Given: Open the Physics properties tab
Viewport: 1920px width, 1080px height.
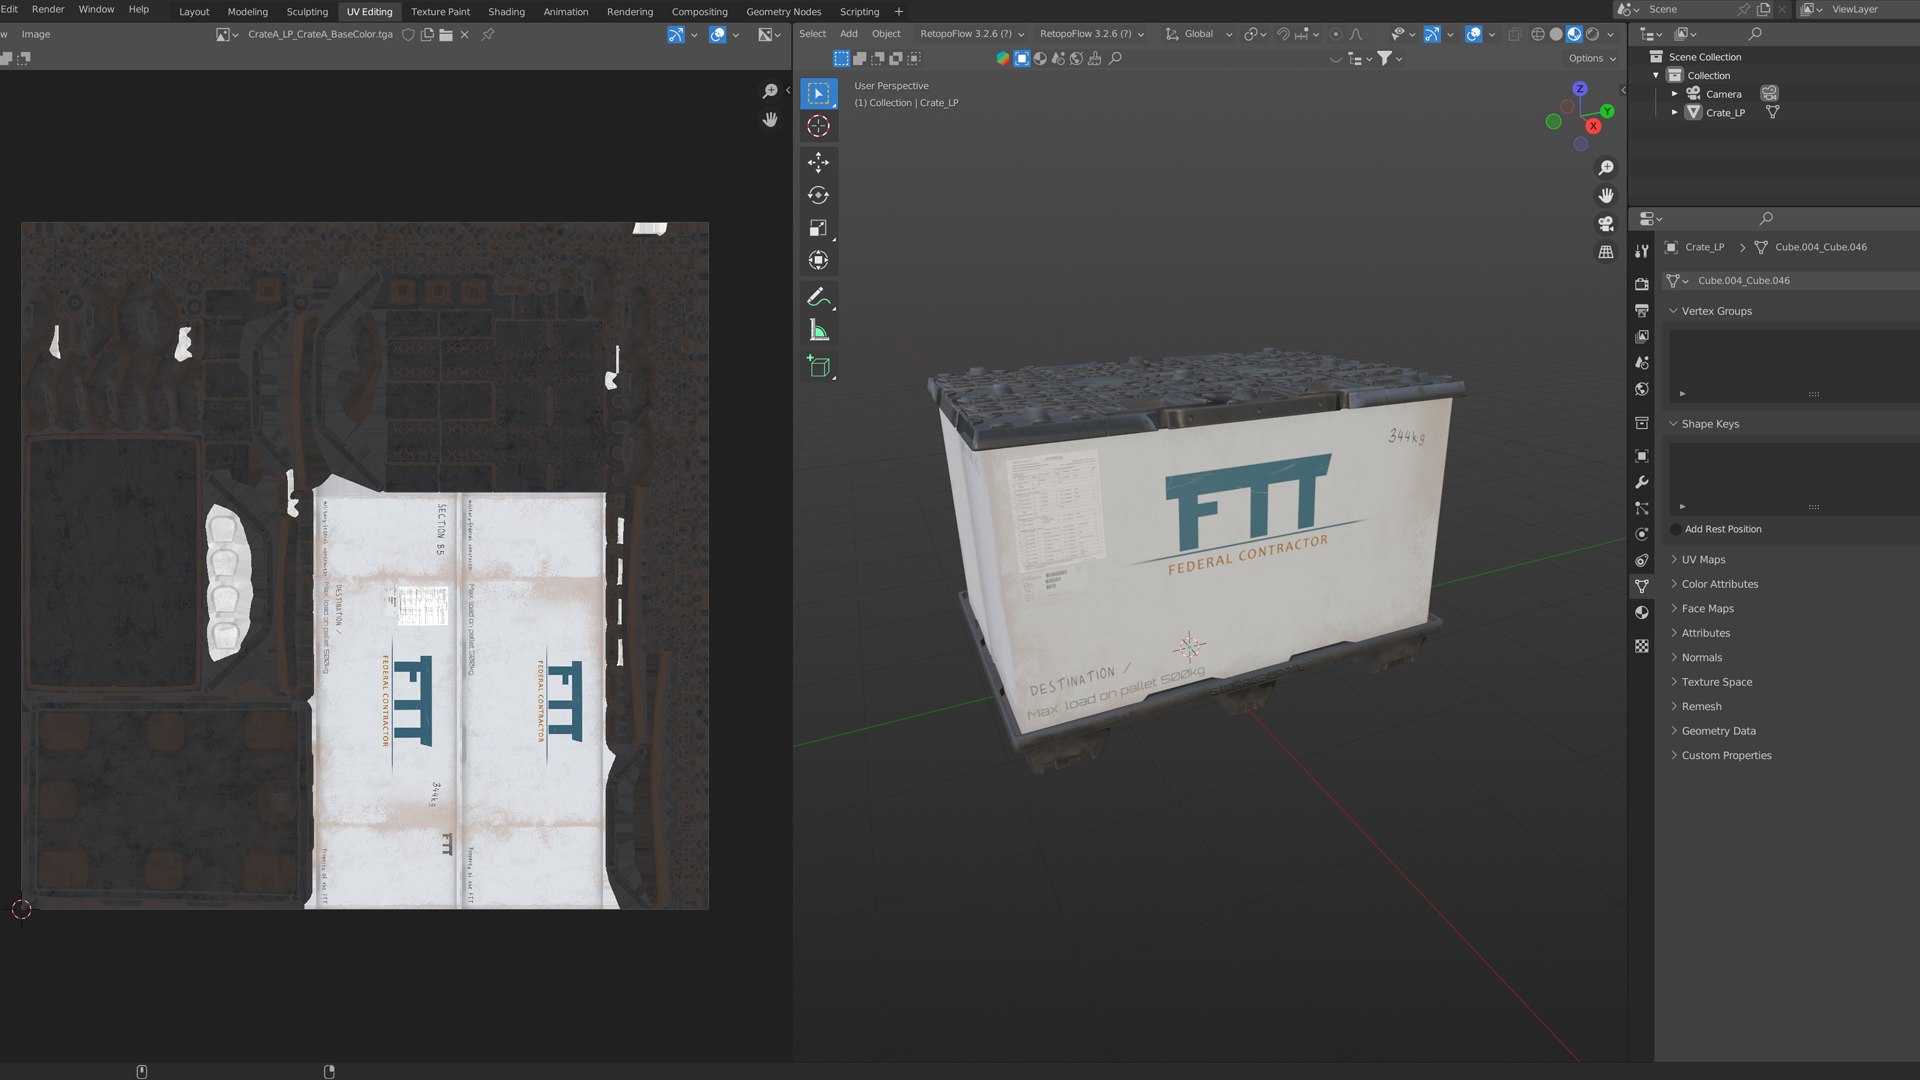Looking at the screenshot, I should 1642,534.
